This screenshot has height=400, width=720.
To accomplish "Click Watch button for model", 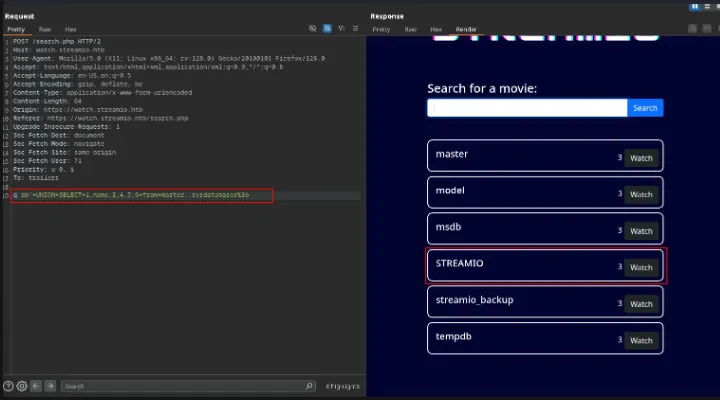I will [641, 194].
